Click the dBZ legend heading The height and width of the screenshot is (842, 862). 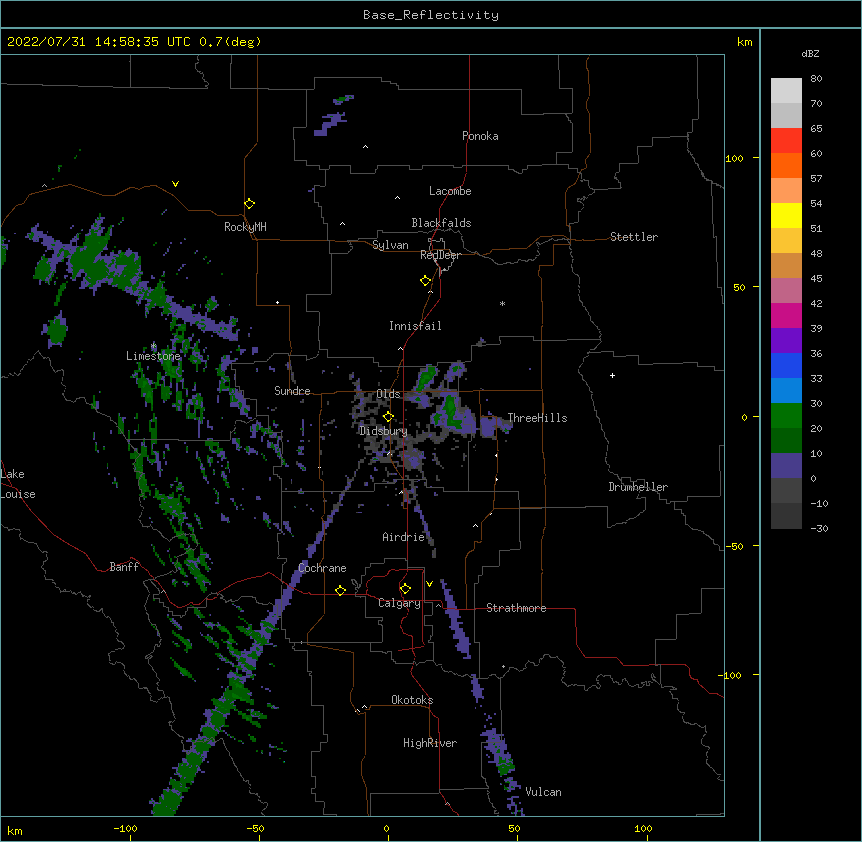810,53
